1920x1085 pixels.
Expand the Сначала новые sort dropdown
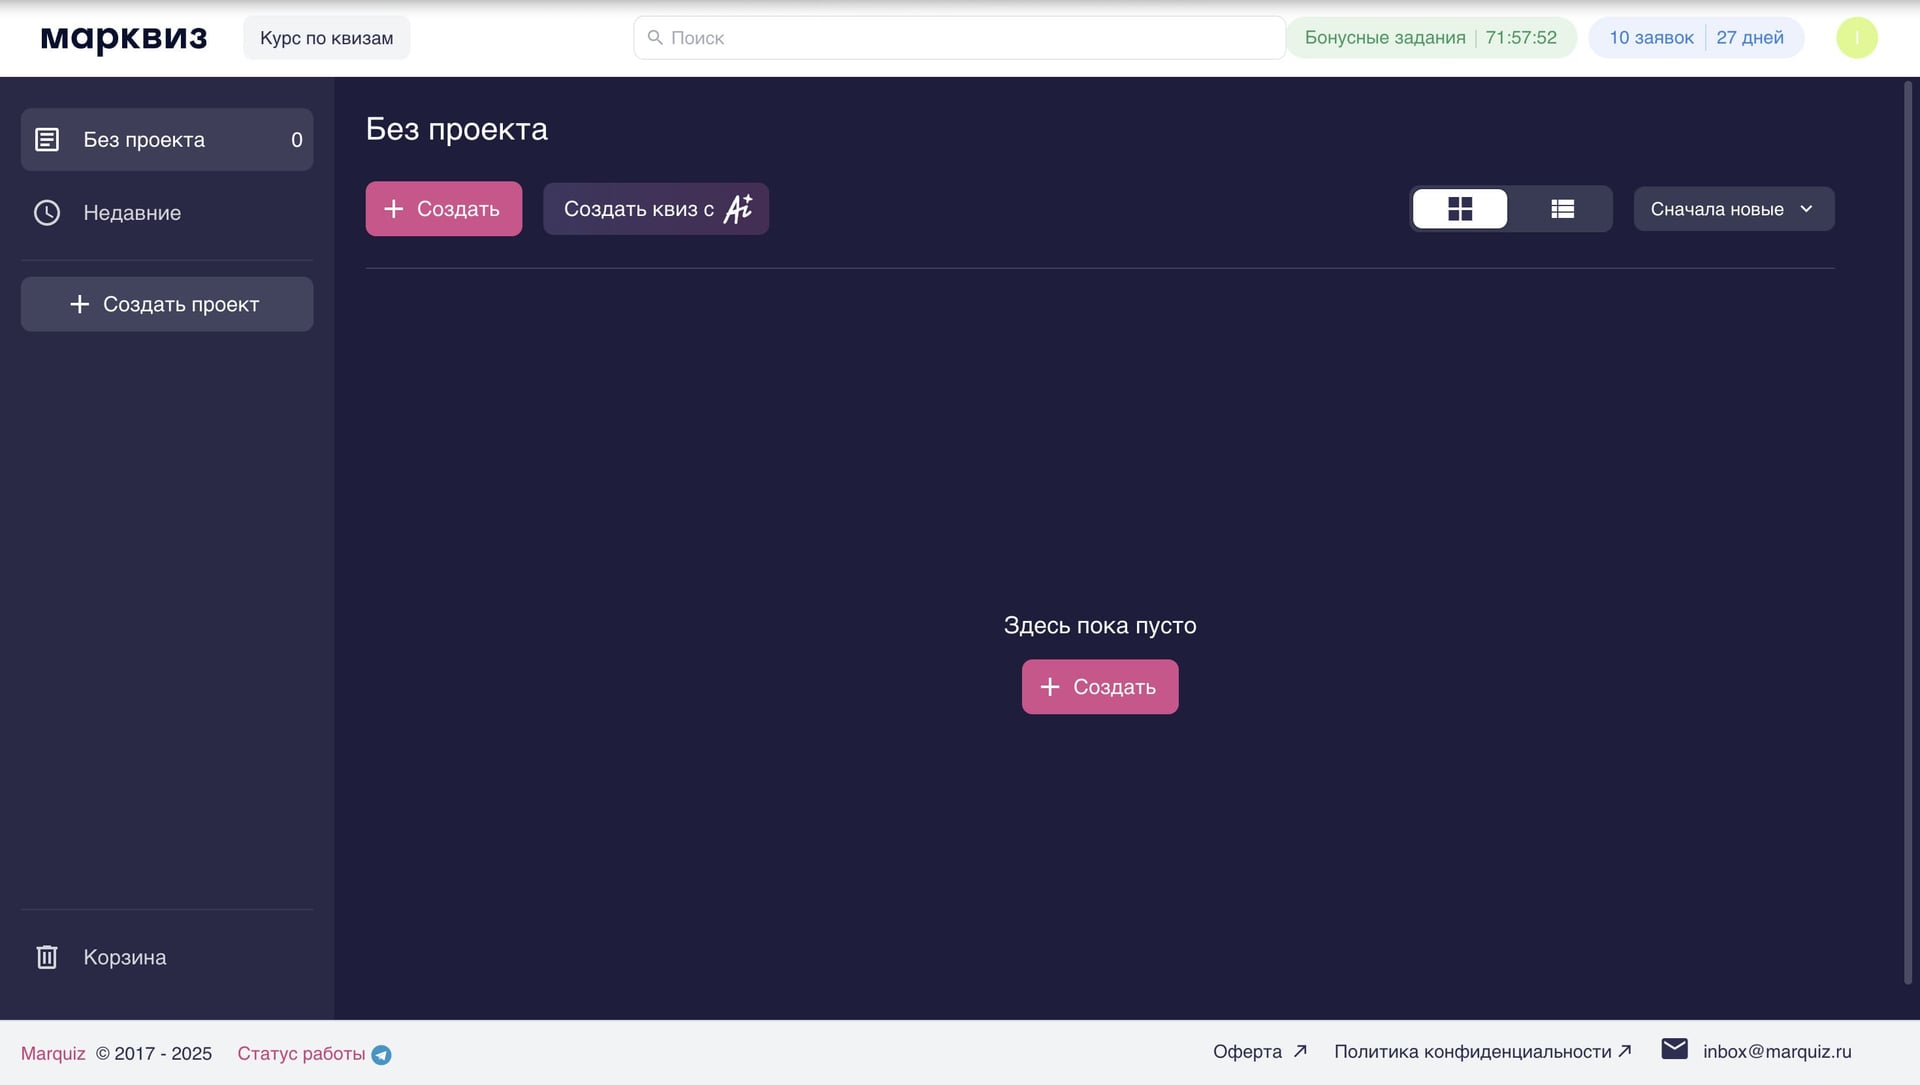(1717, 209)
